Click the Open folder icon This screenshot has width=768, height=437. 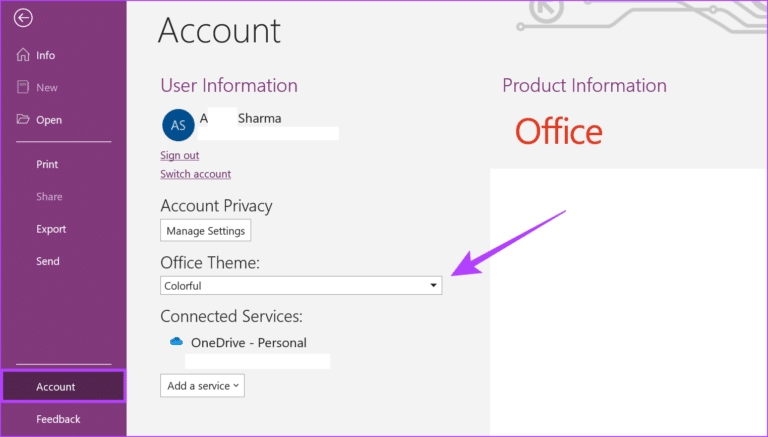point(23,119)
